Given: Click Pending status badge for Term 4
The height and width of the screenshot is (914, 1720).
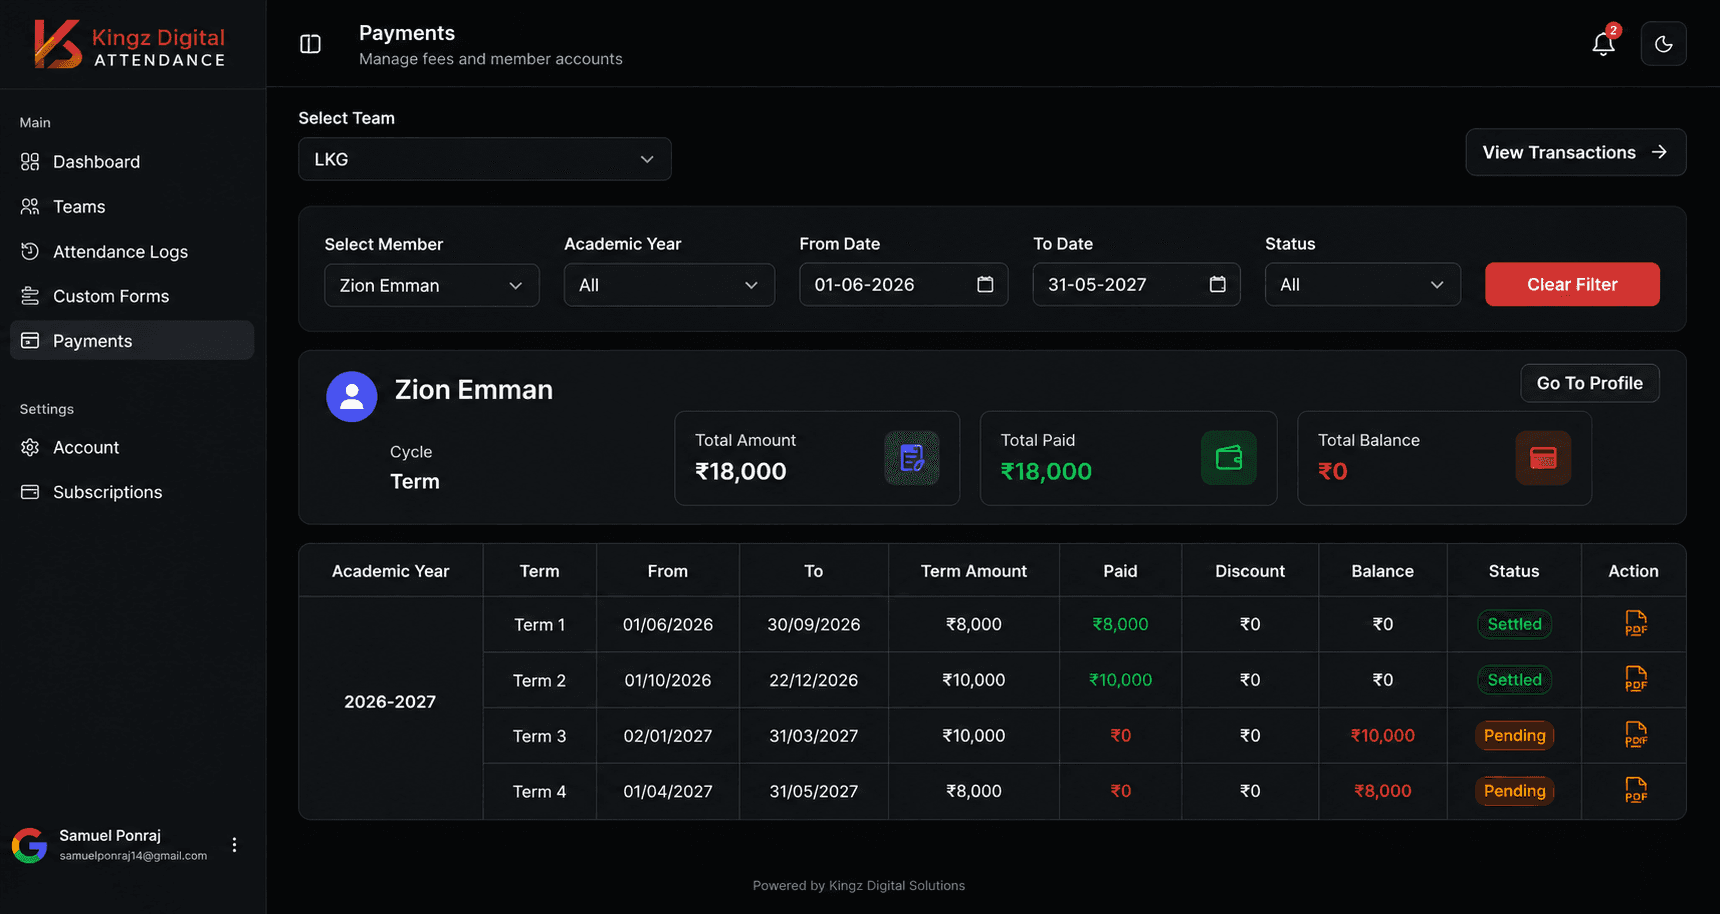Looking at the screenshot, I should (1514, 791).
